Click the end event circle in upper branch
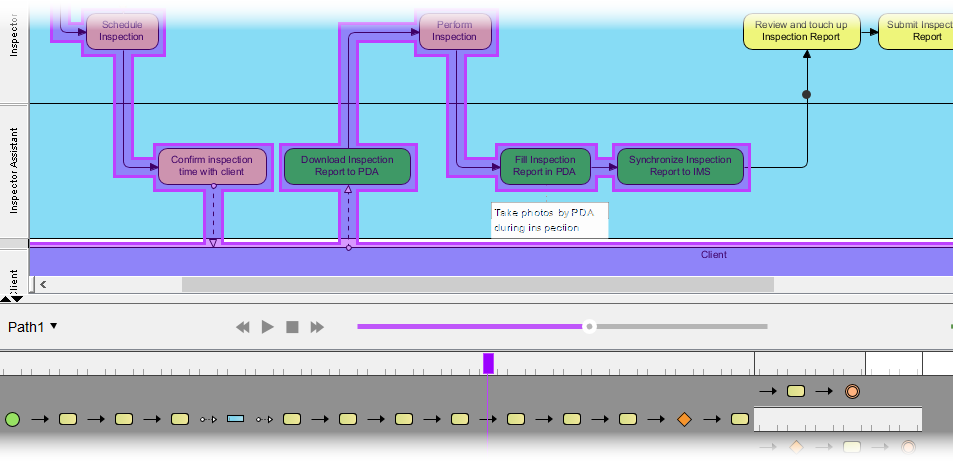953x462 pixels. click(852, 391)
